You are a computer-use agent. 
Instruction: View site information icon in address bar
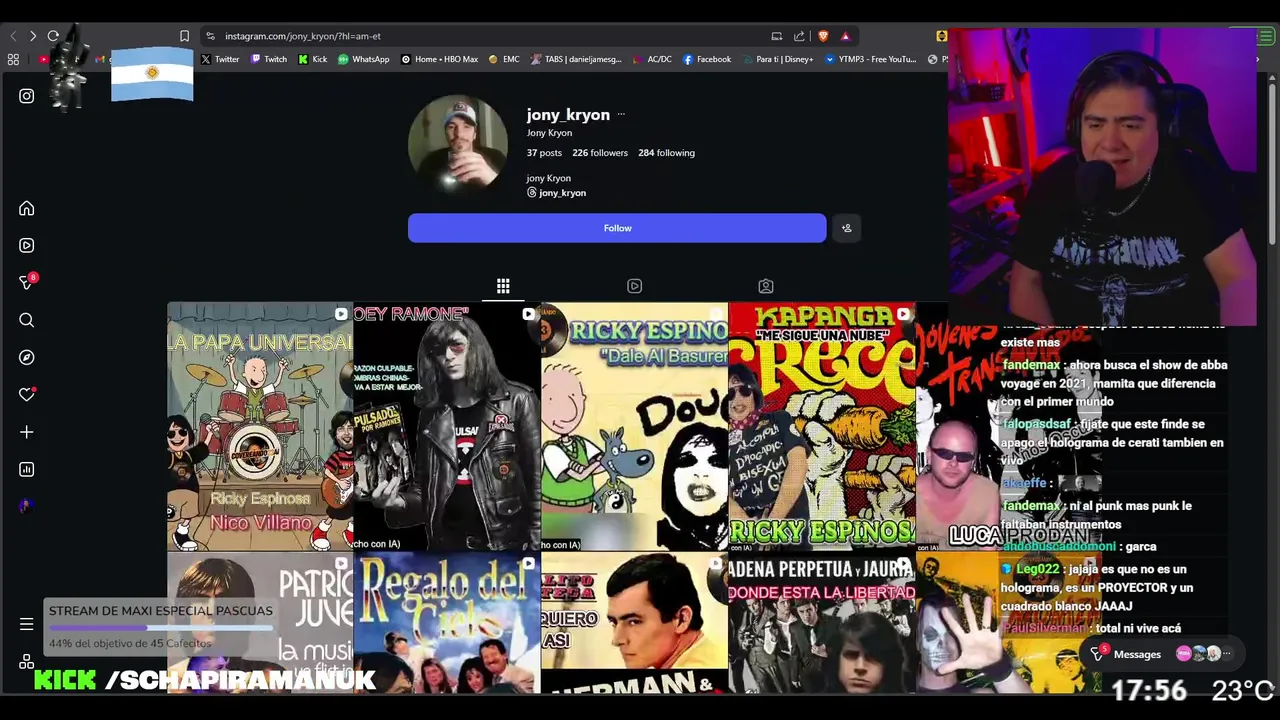[210, 36]
